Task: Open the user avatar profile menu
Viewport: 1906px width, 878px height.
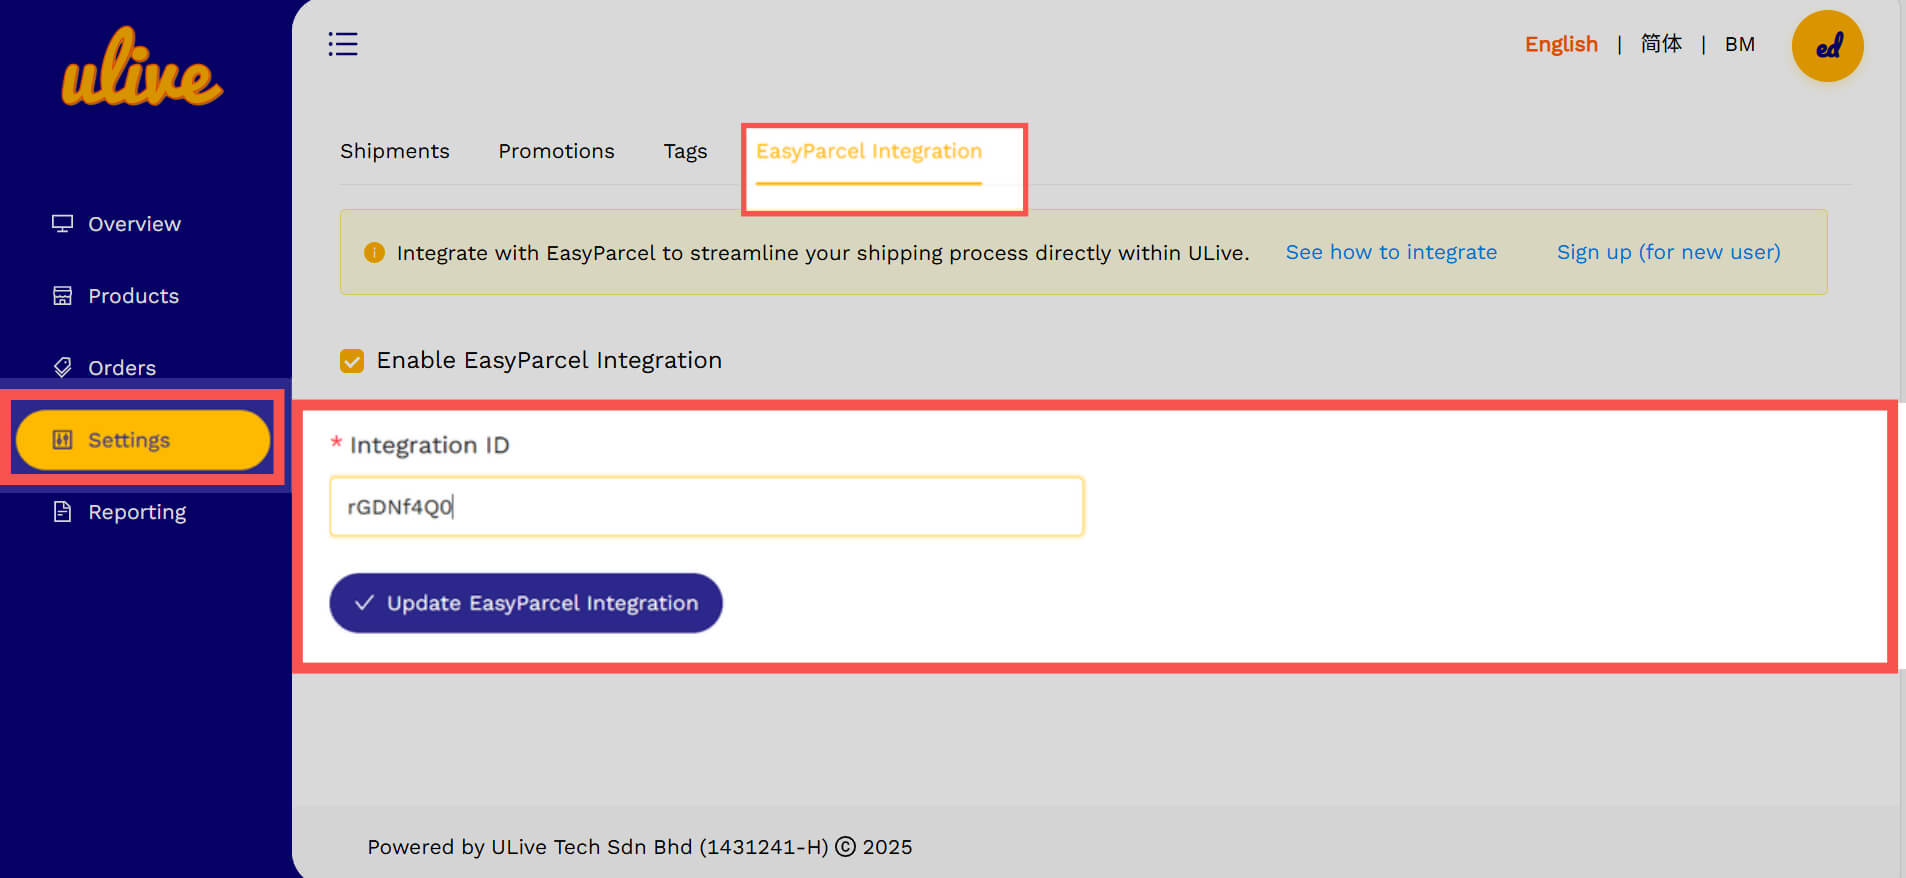Action: 1827,46
